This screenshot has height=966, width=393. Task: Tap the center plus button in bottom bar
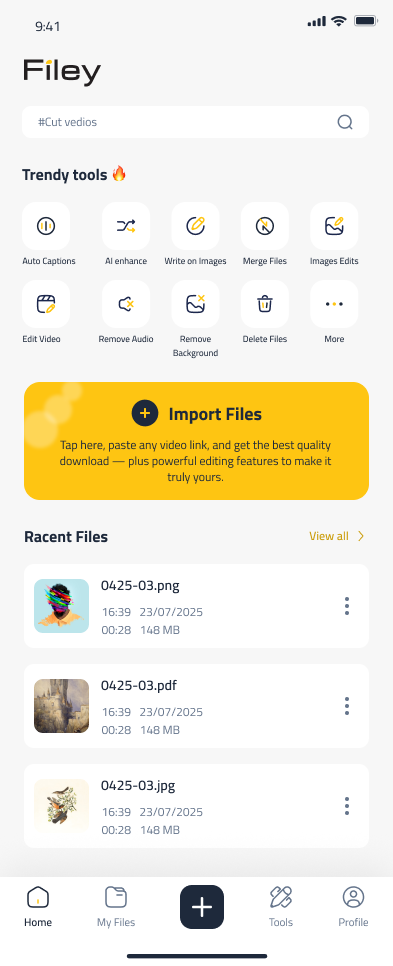pyautogui.click(x=202, y=907)
